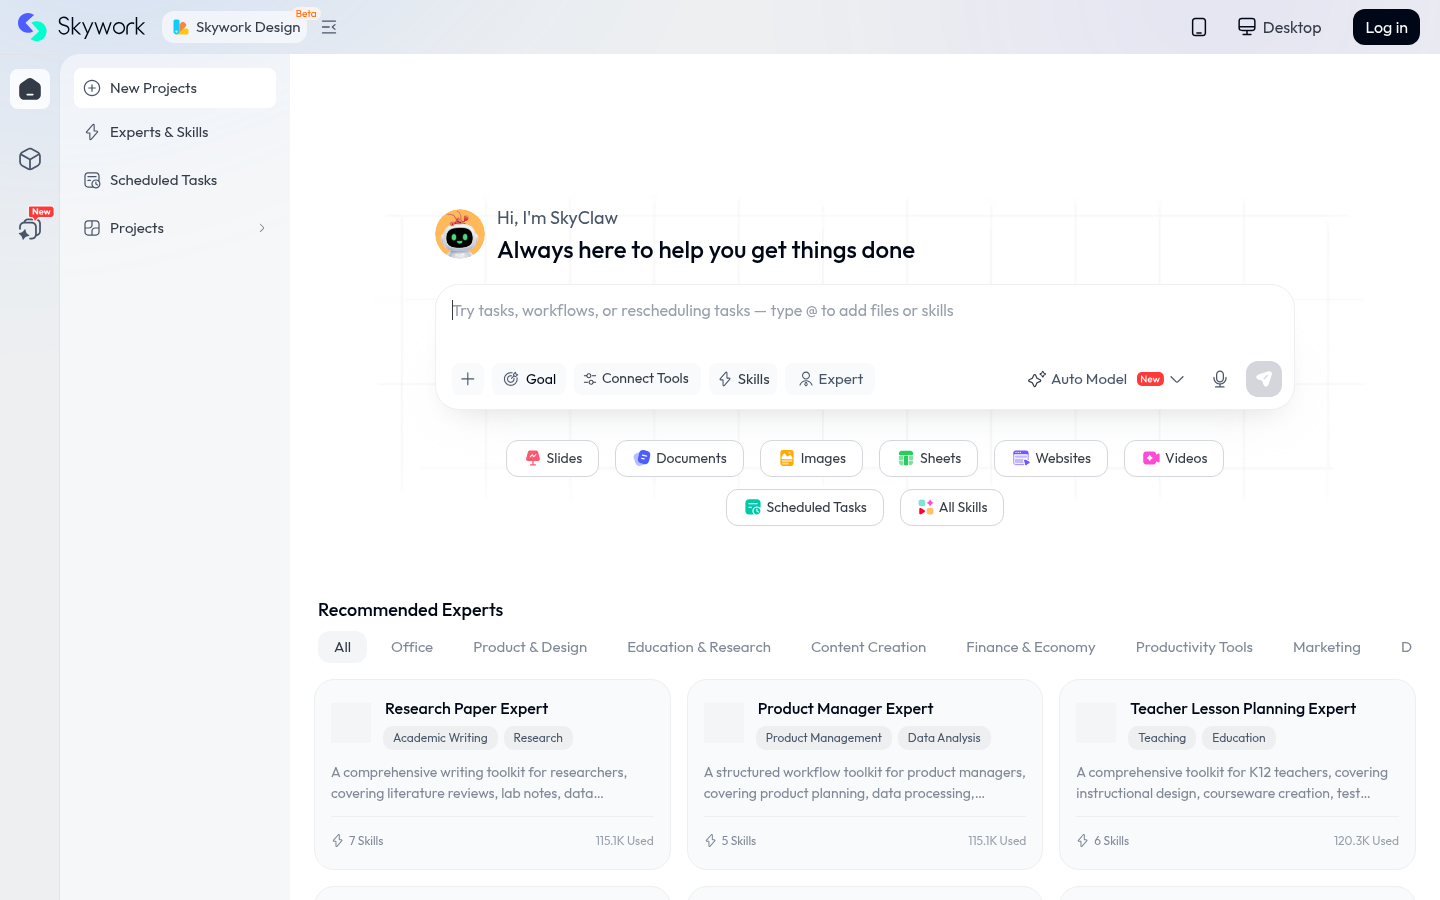Open Research Paper Expert card
The image size is (1440, 900).
(x=492, y=774)
